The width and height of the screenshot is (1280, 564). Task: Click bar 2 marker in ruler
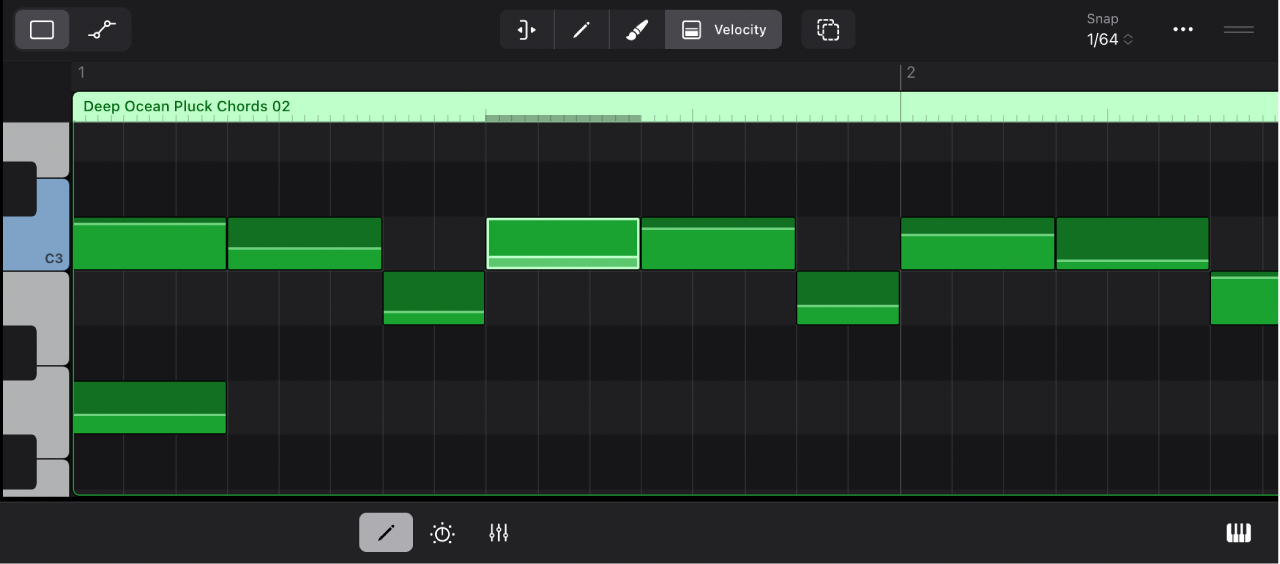(x=910, y=73)
